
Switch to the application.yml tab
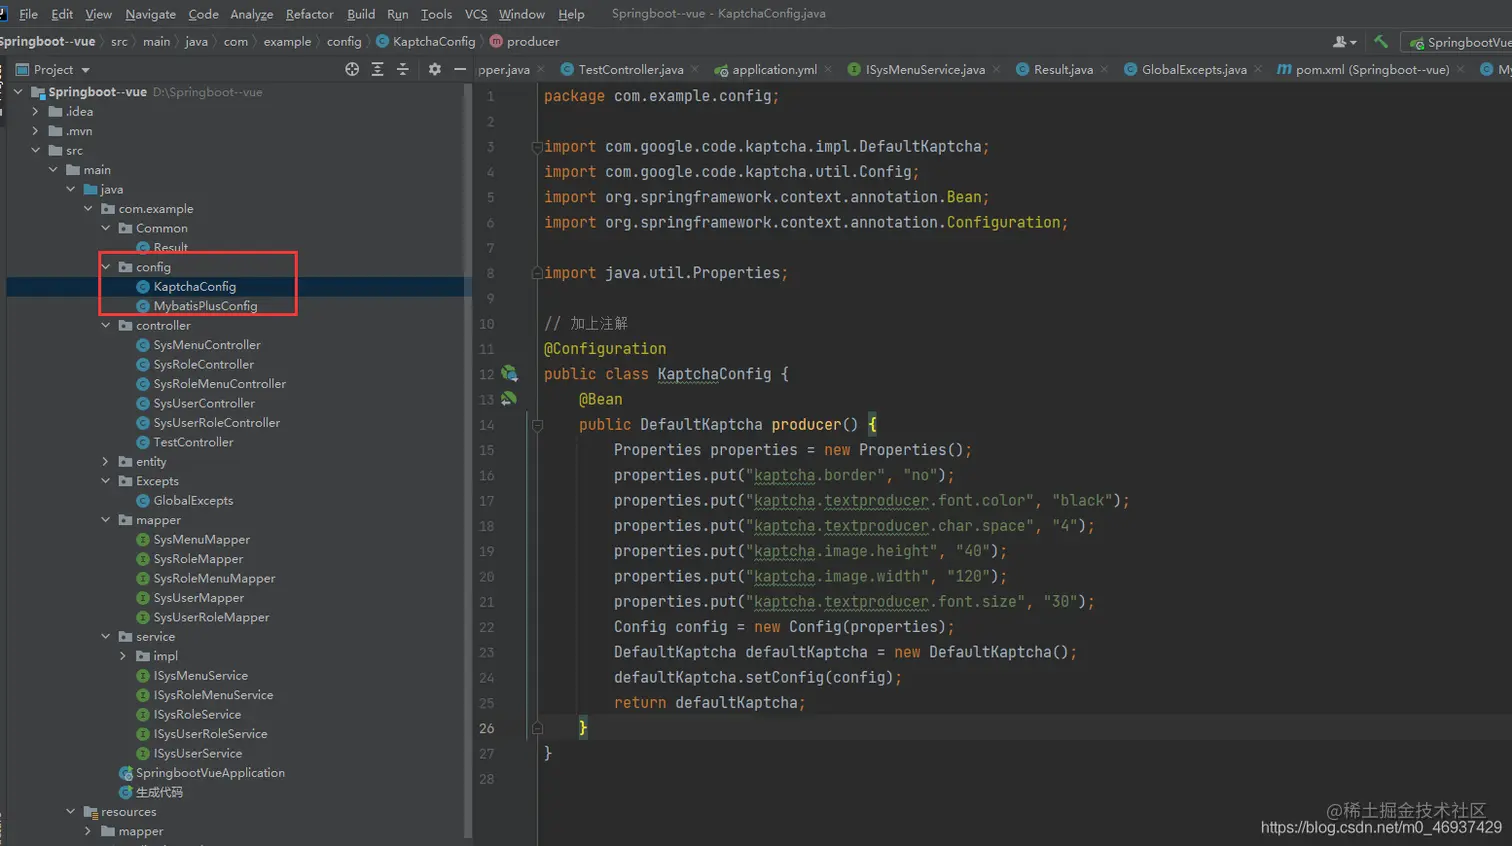[774, 69]
